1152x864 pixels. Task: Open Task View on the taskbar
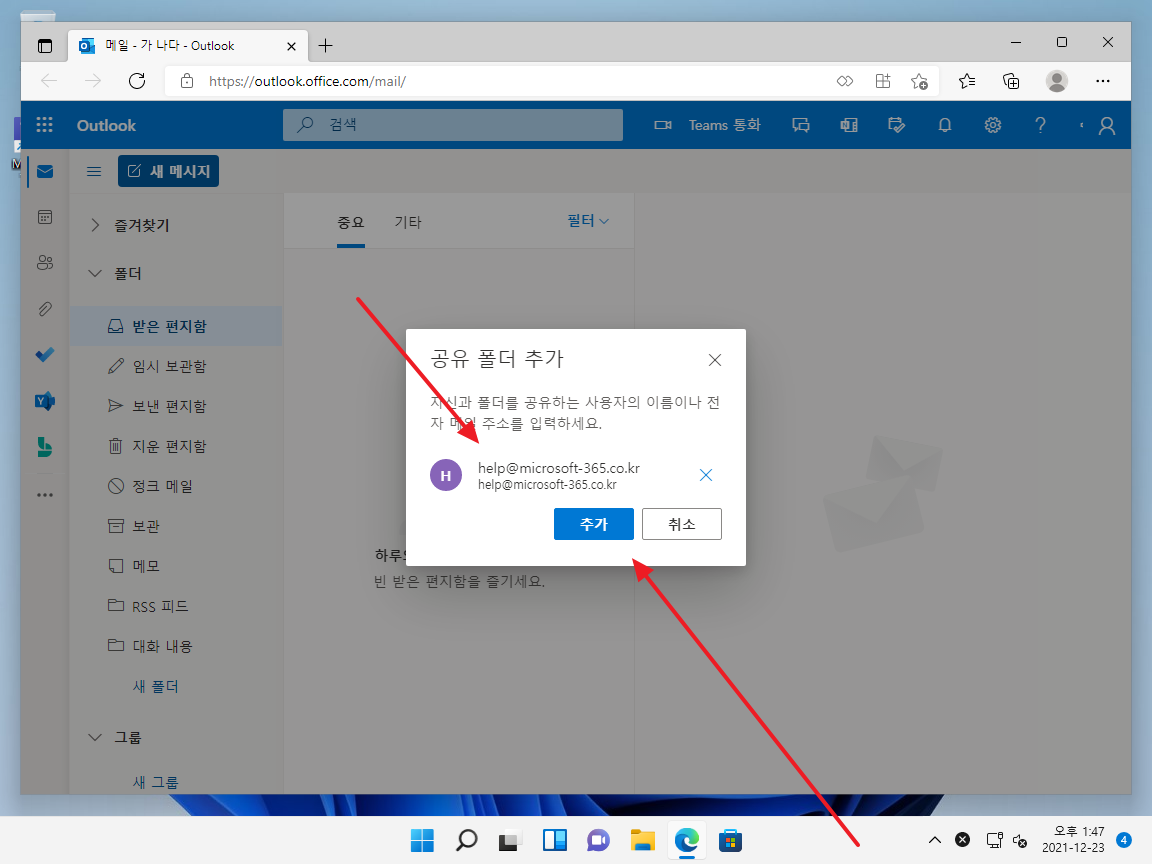(511, 840)
